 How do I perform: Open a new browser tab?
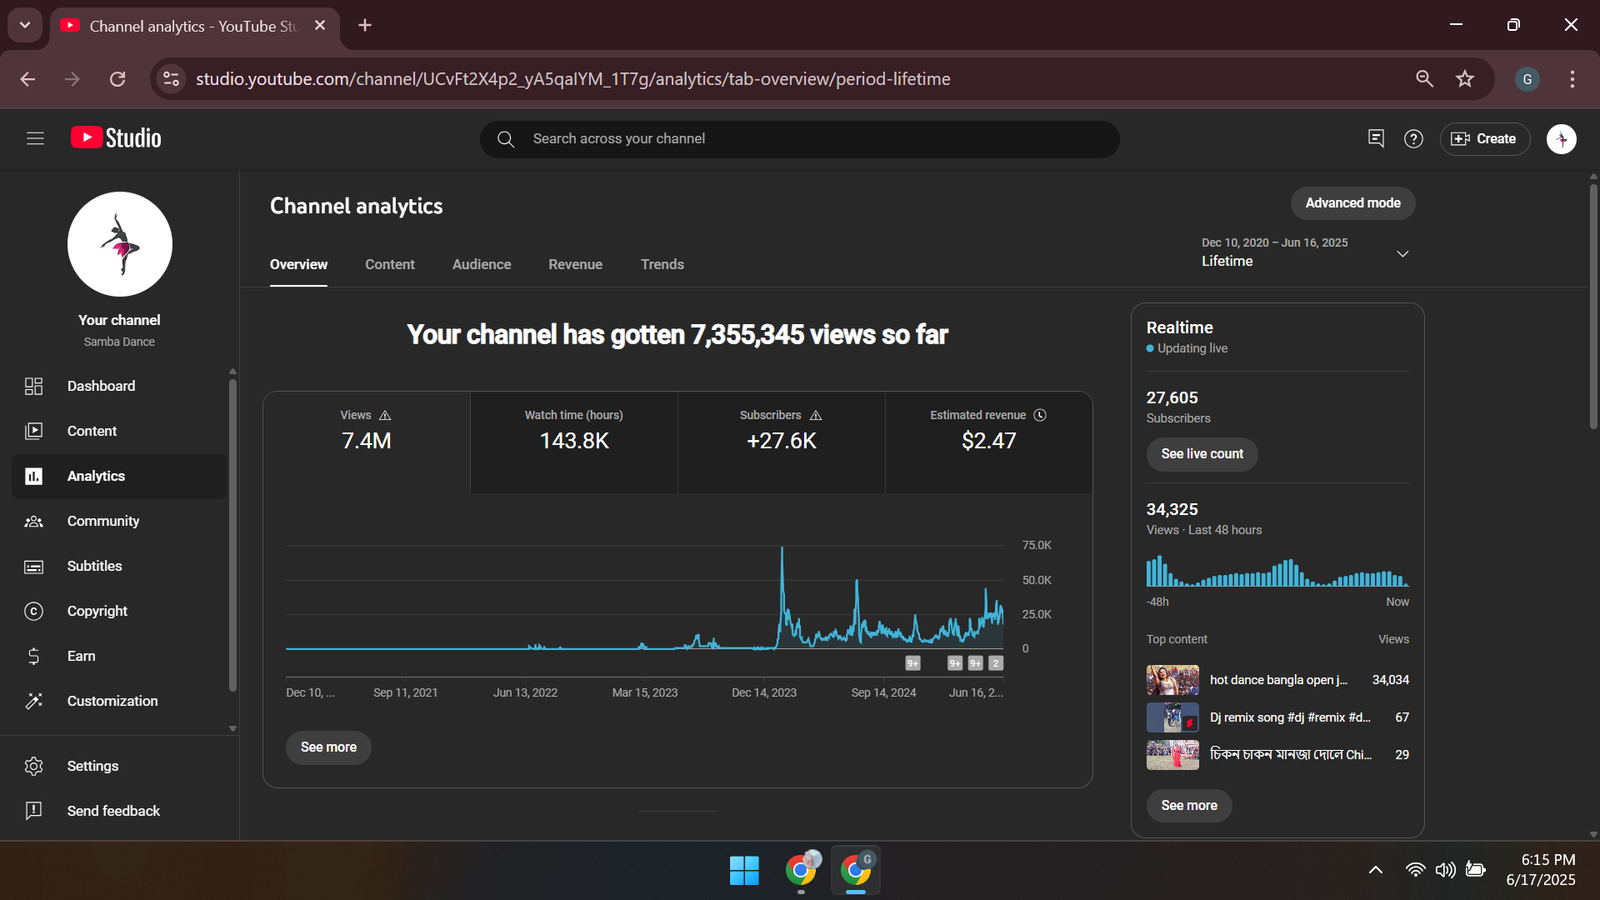(365, 25)
